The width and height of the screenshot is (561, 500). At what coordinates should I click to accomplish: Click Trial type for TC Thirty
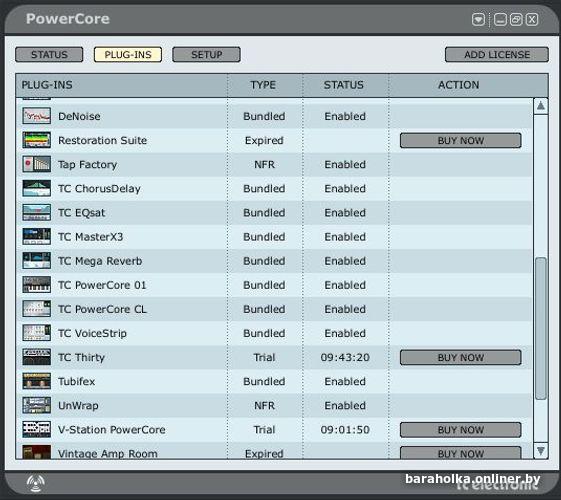click(264, 357)
